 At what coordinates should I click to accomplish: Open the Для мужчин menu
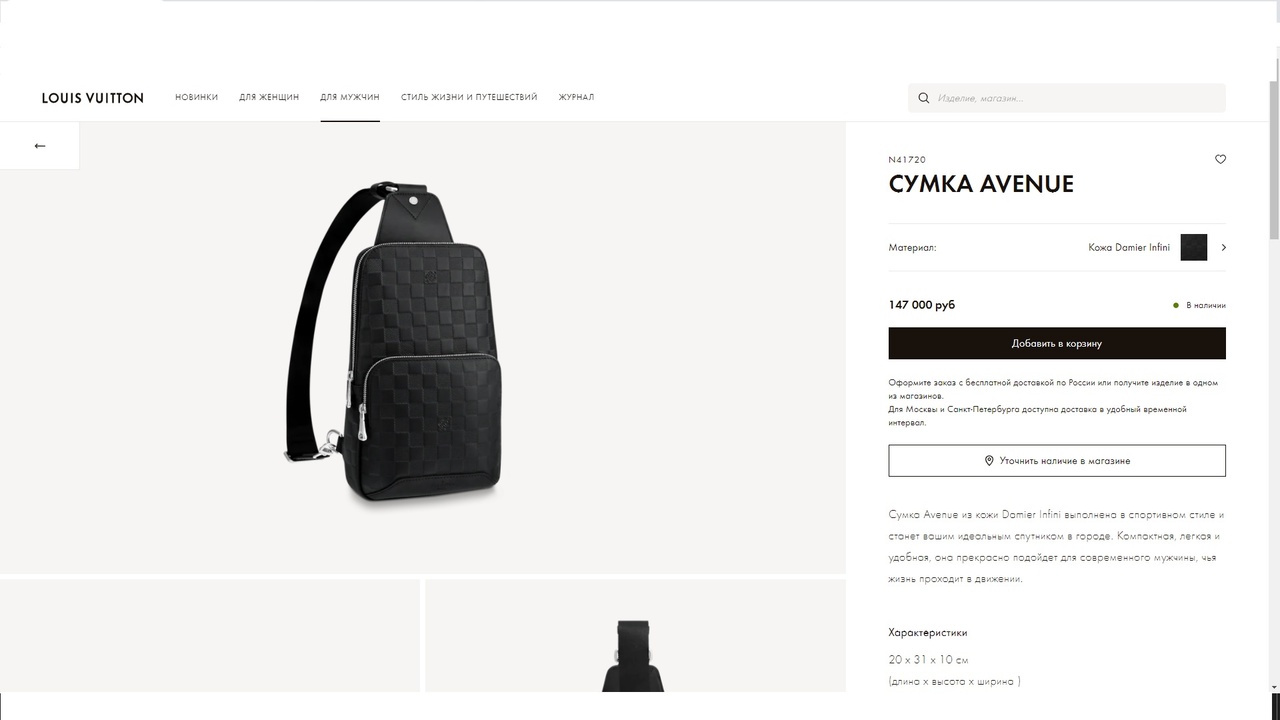pyautogui.click(x=350, y=97)
